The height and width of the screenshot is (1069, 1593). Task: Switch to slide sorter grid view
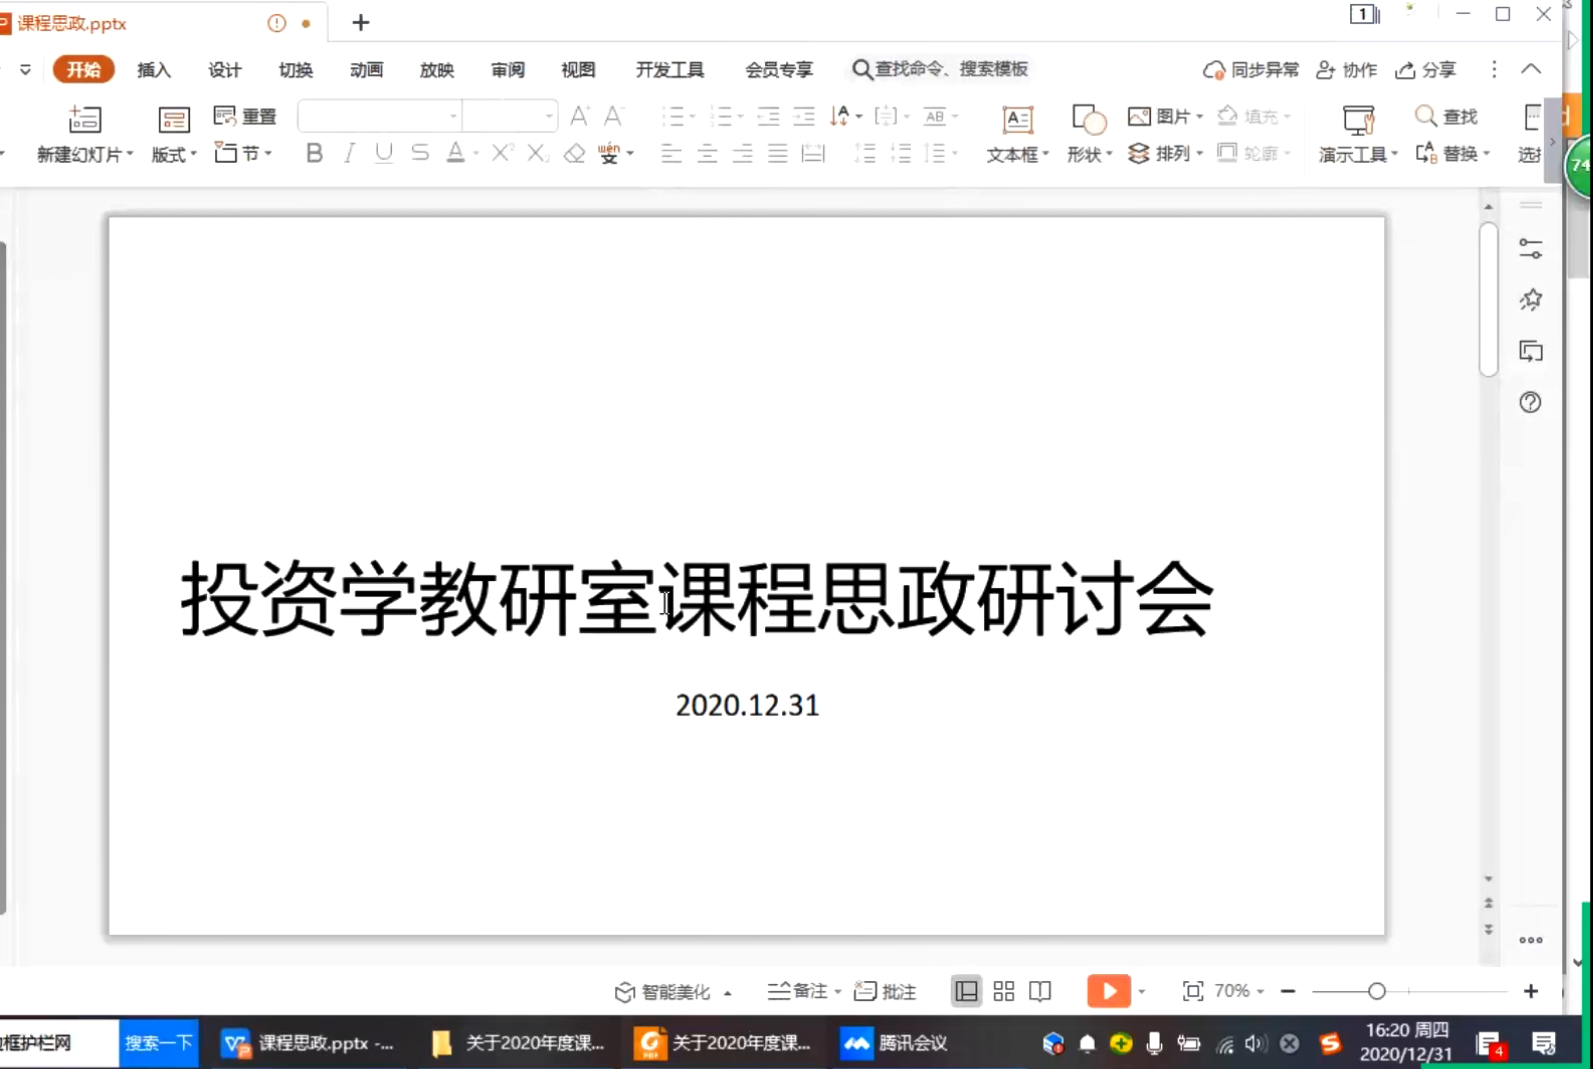pos(1004,991)
